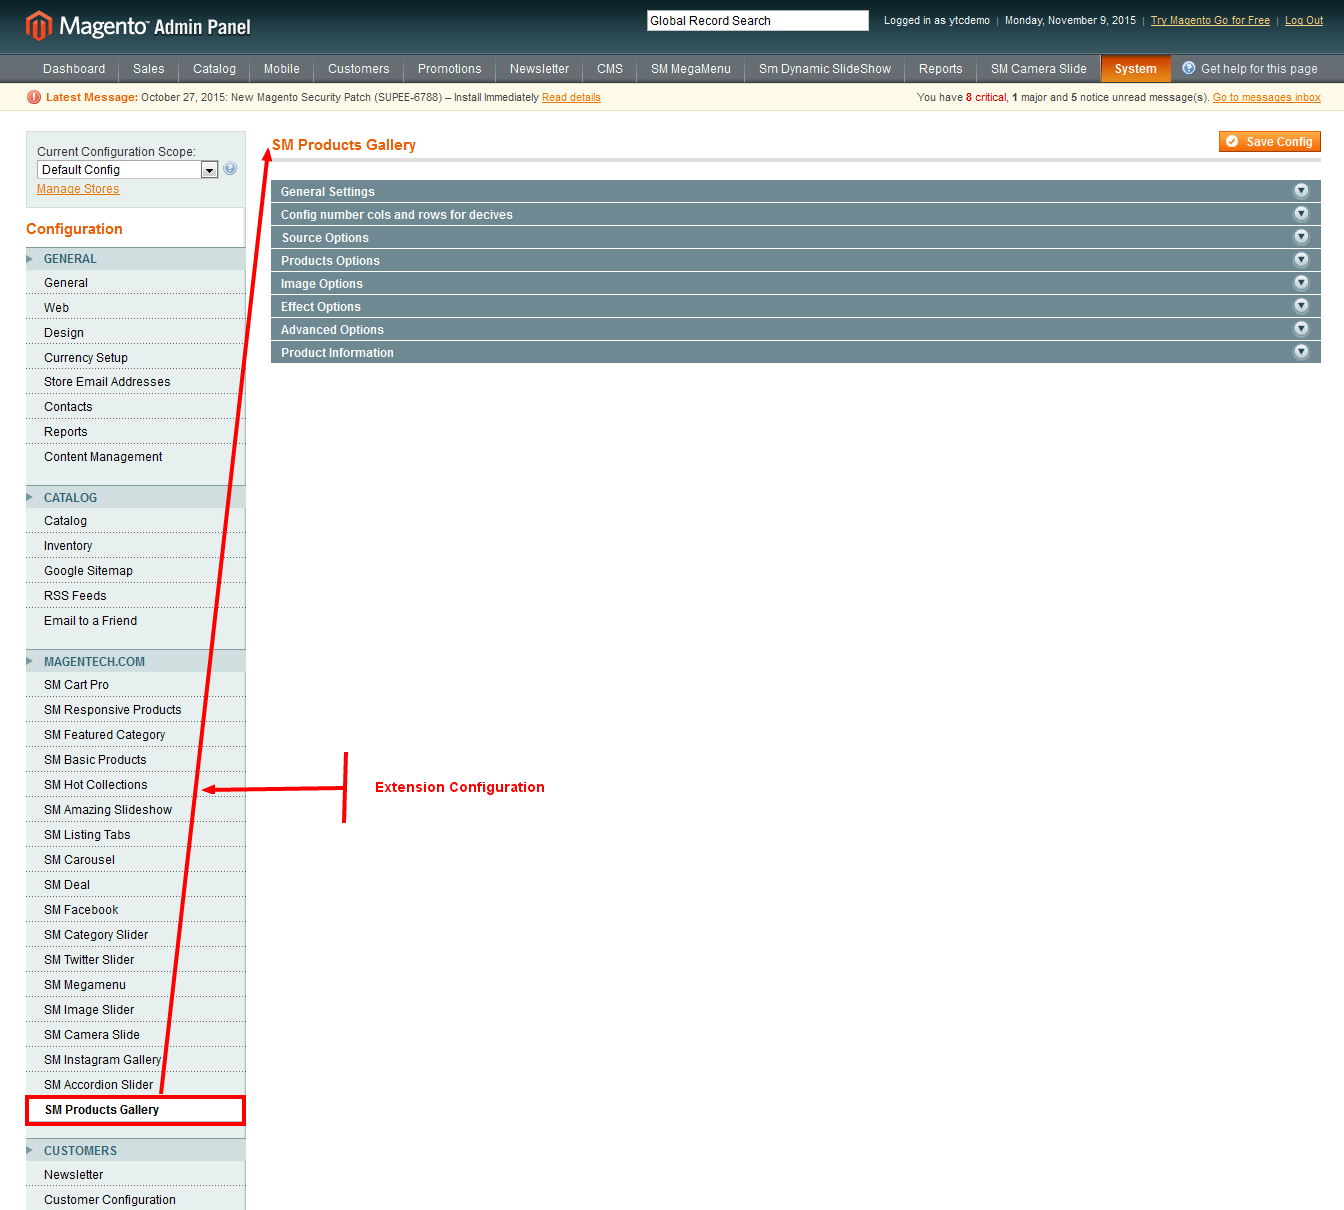The width and height of the screenshot is (1344, 1210).
Task: Select SM Deal item
Action: pyautogui.click(x=135, y=885)
